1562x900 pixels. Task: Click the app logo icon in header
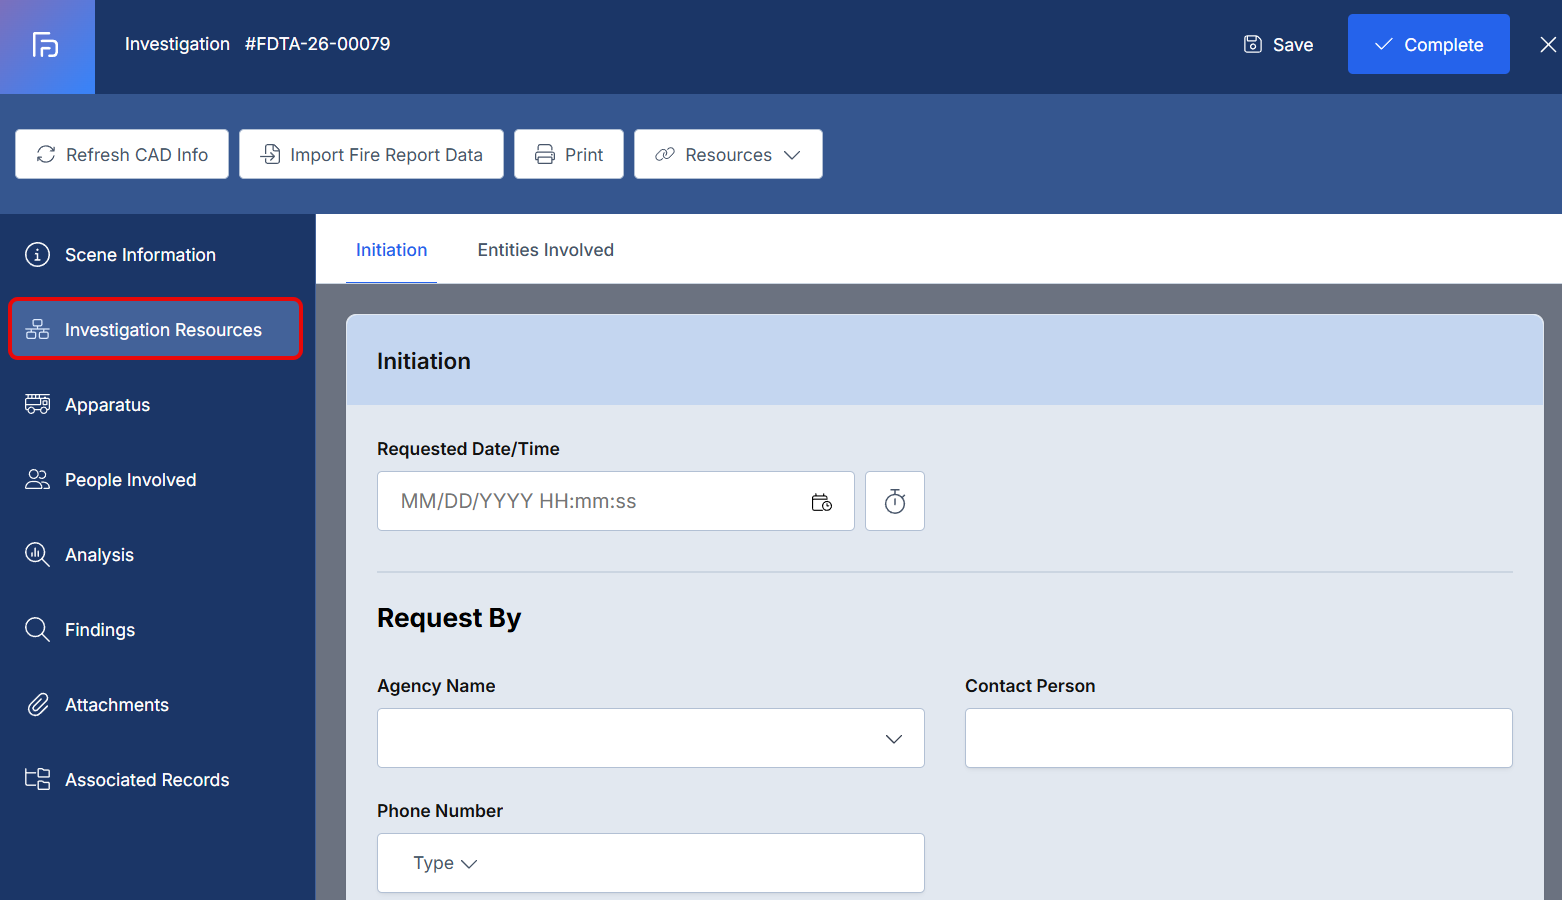click(46, 45)
